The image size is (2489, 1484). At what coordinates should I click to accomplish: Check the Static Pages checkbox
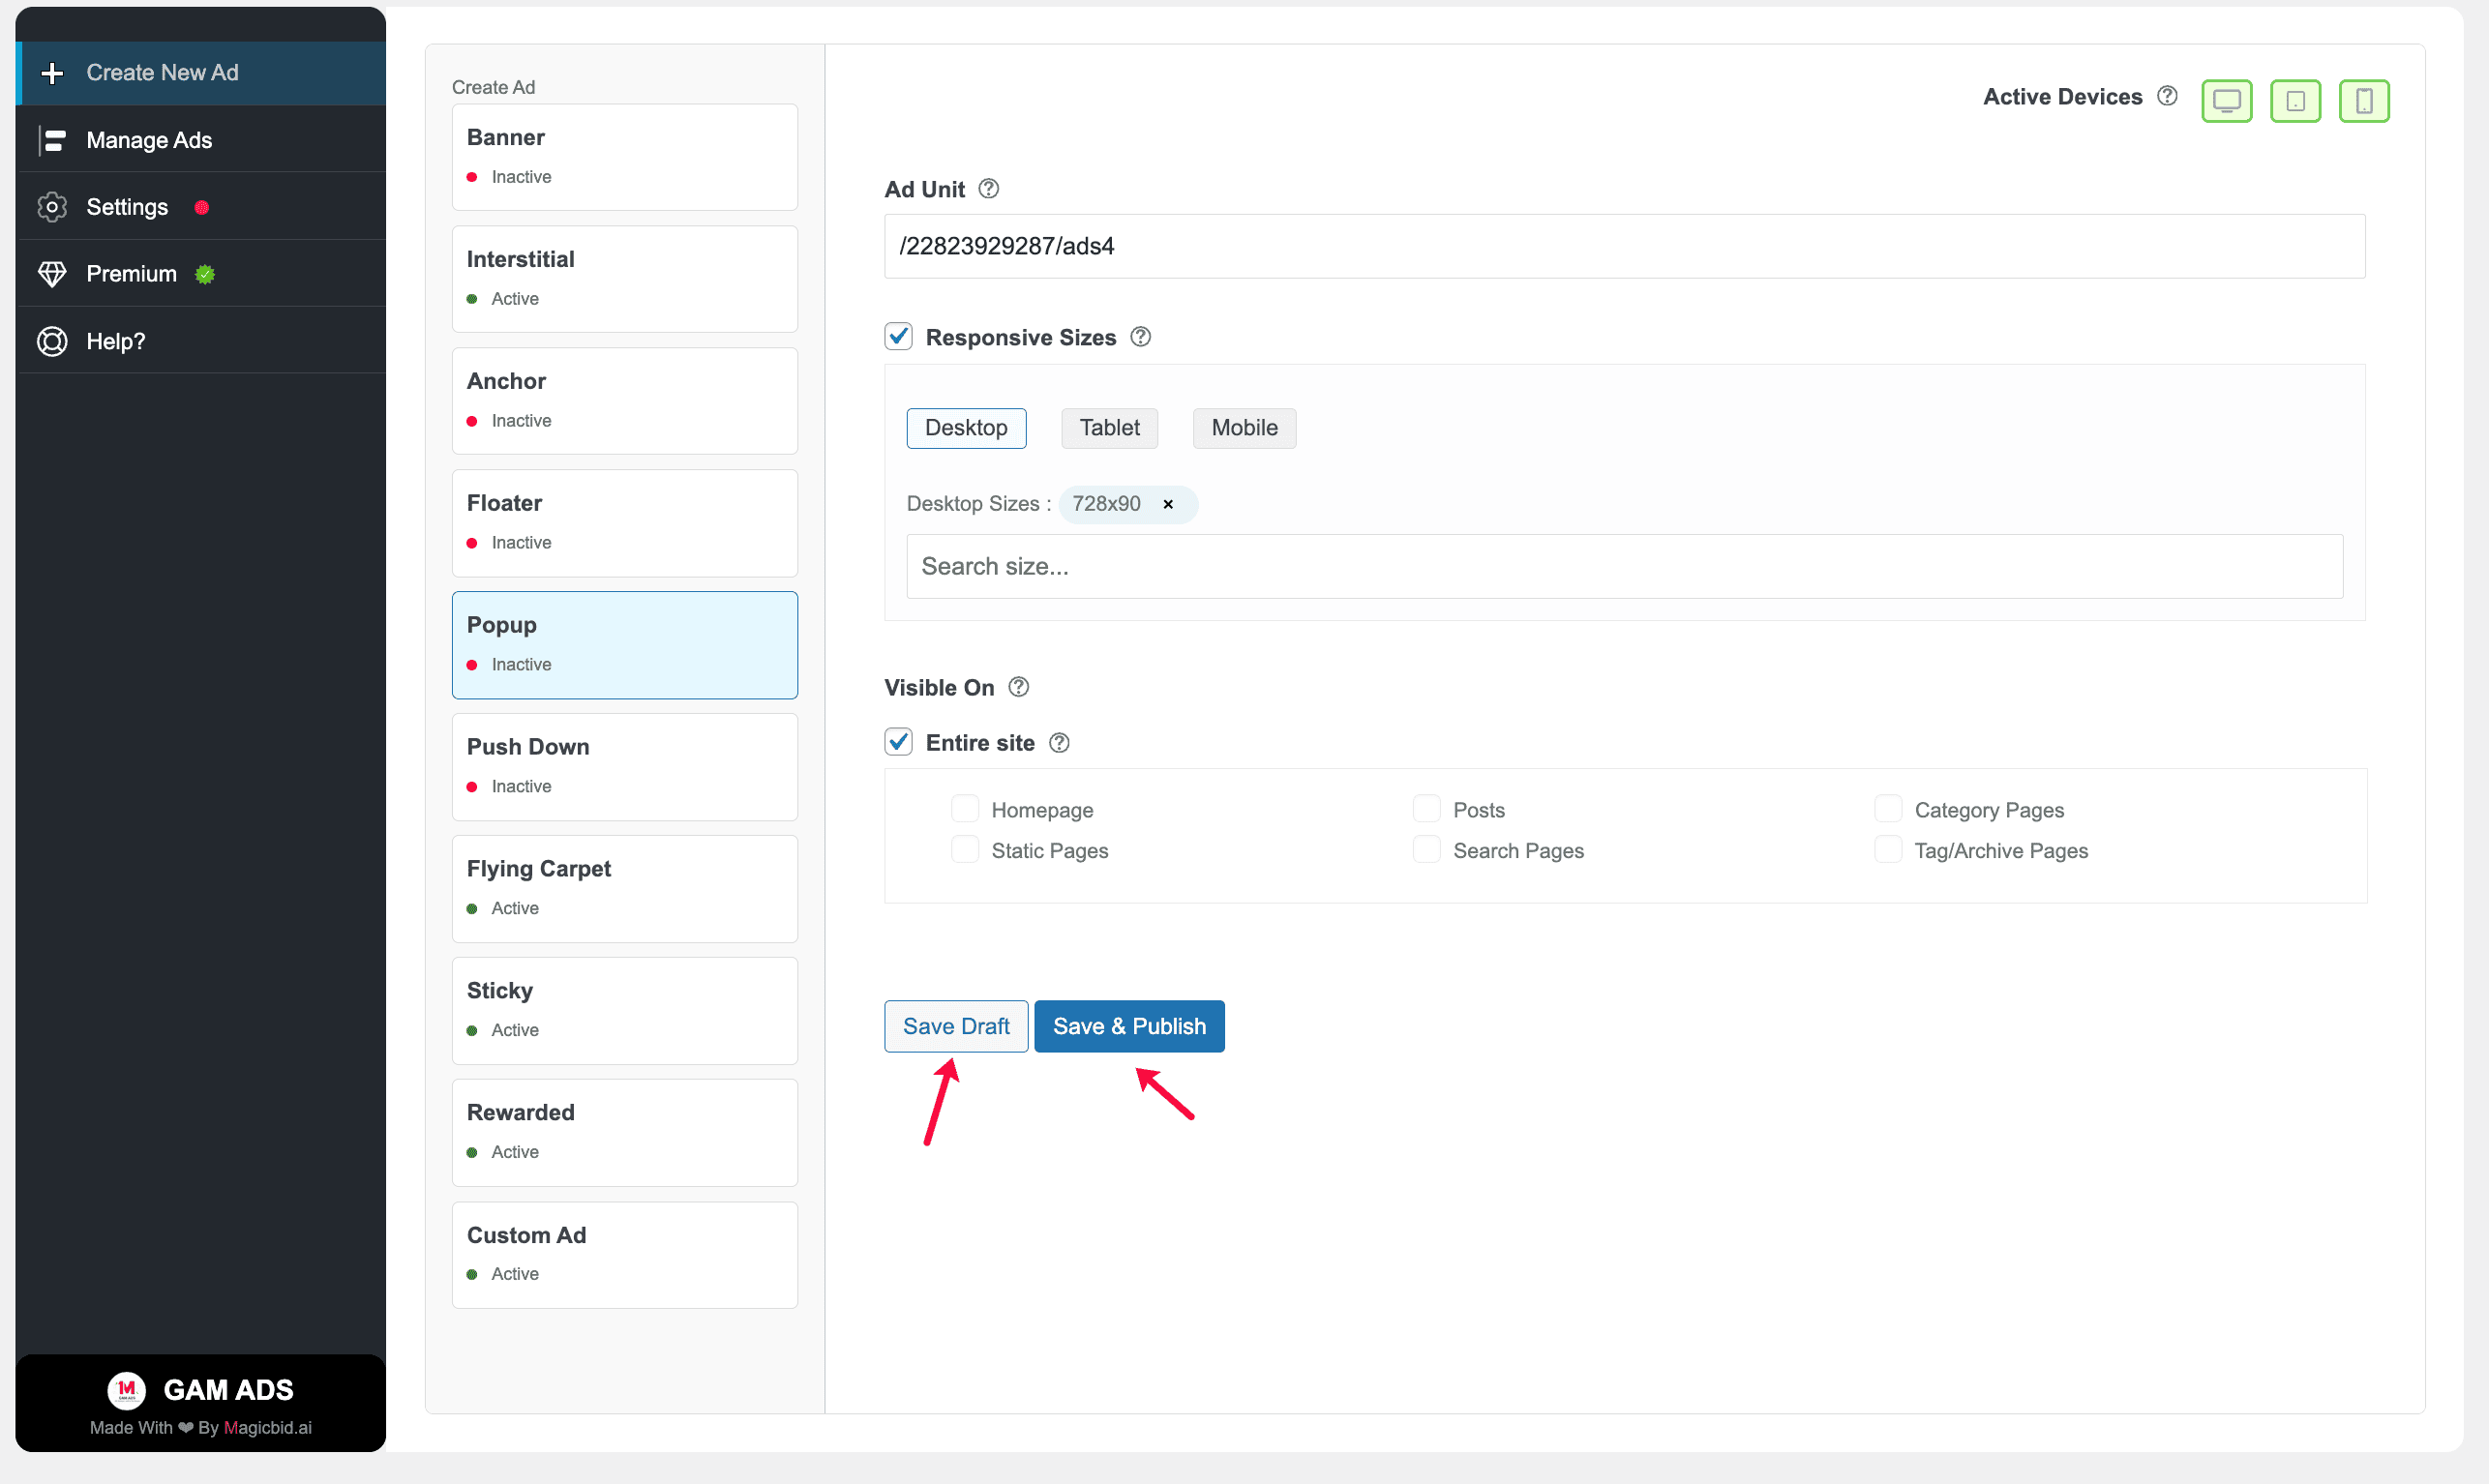(x=965, y=849)
